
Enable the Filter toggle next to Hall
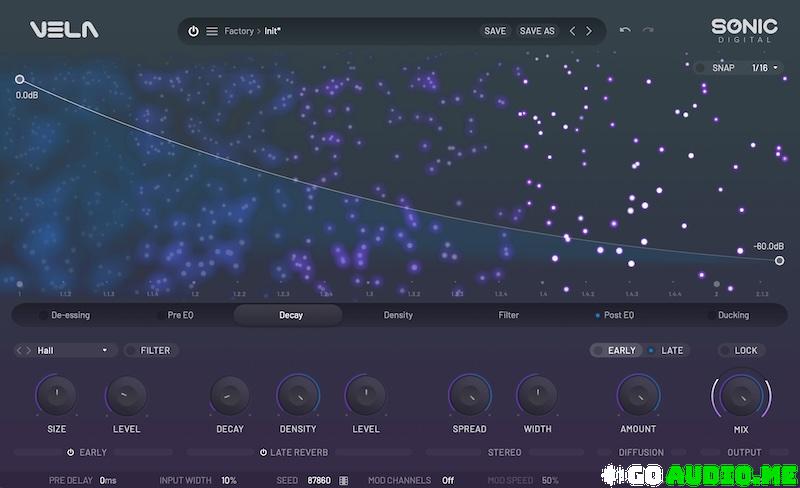click(x=131, y=350)
